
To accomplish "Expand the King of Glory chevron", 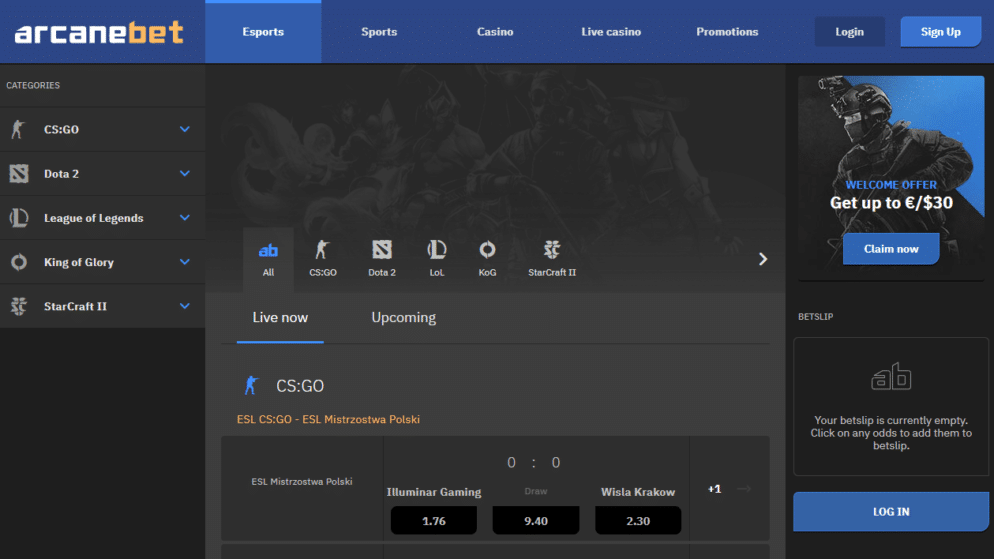I will tap(184, 262).
